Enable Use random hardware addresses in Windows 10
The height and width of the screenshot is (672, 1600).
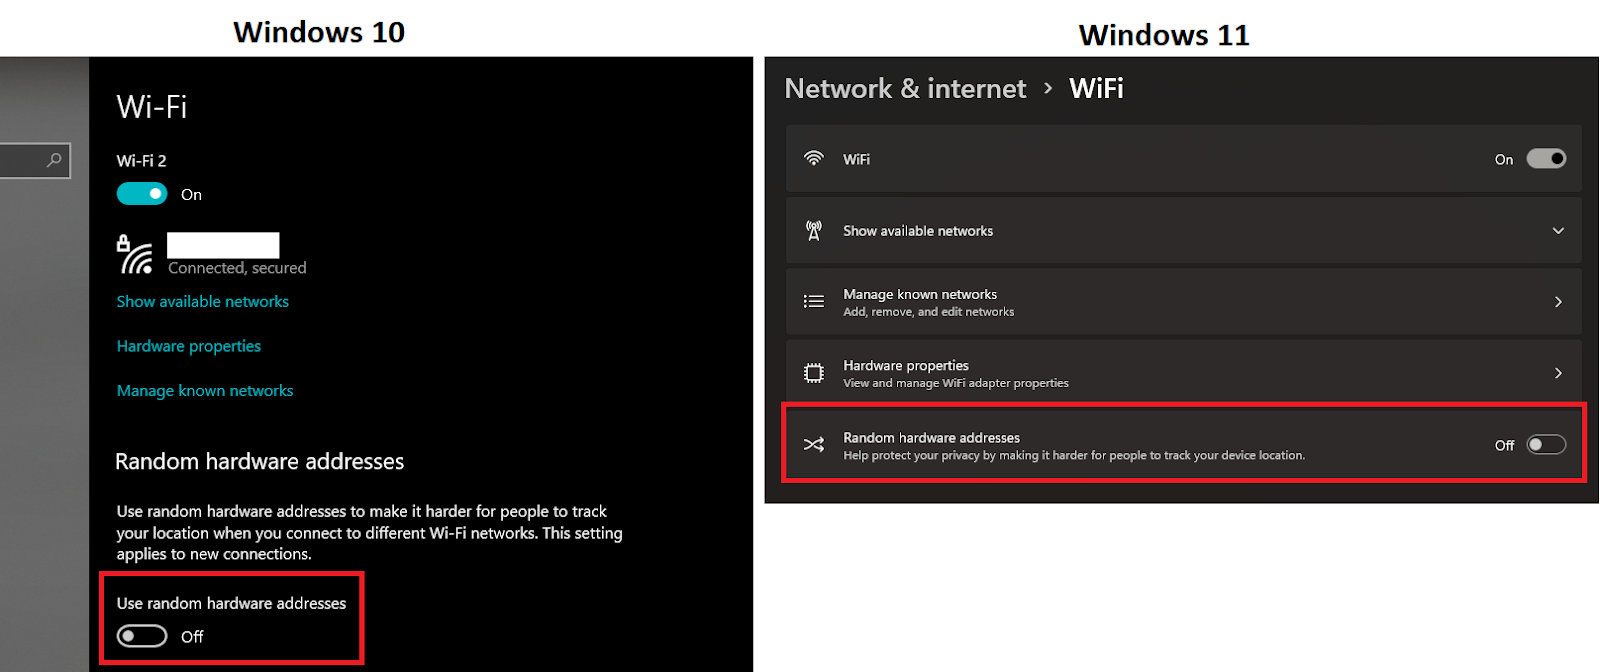coord(142,636)
